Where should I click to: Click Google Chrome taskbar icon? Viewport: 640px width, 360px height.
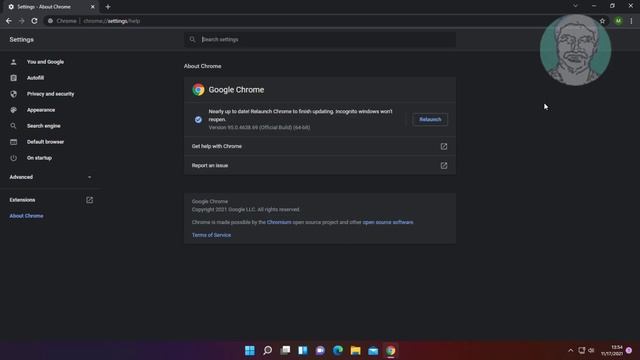coord(391,350)
